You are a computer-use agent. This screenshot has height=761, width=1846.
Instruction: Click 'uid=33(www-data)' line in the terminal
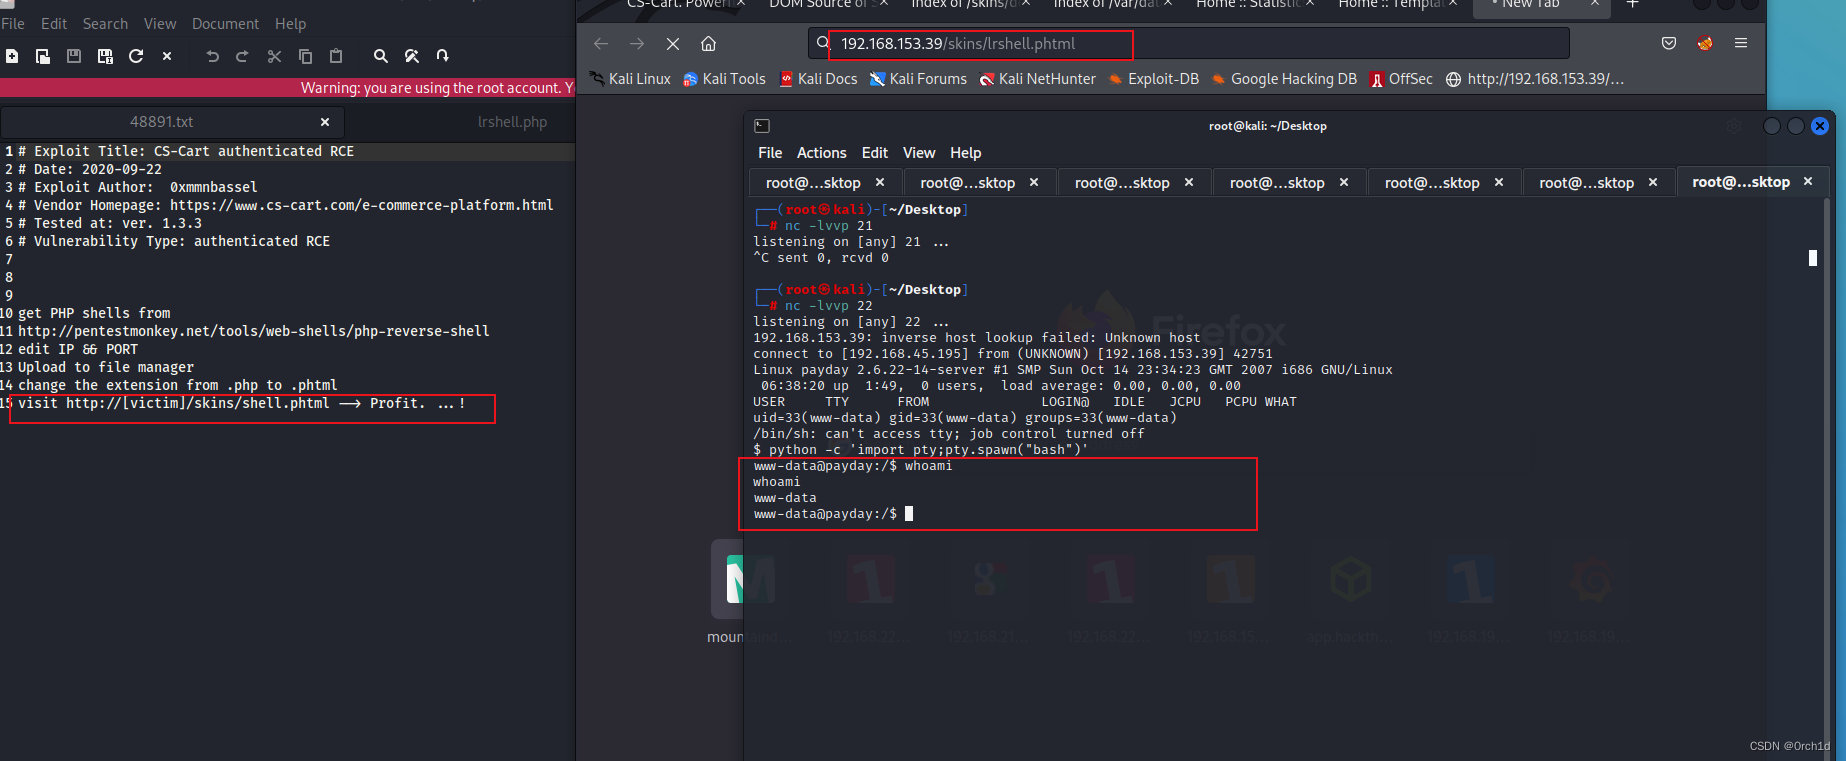(965, 418)
